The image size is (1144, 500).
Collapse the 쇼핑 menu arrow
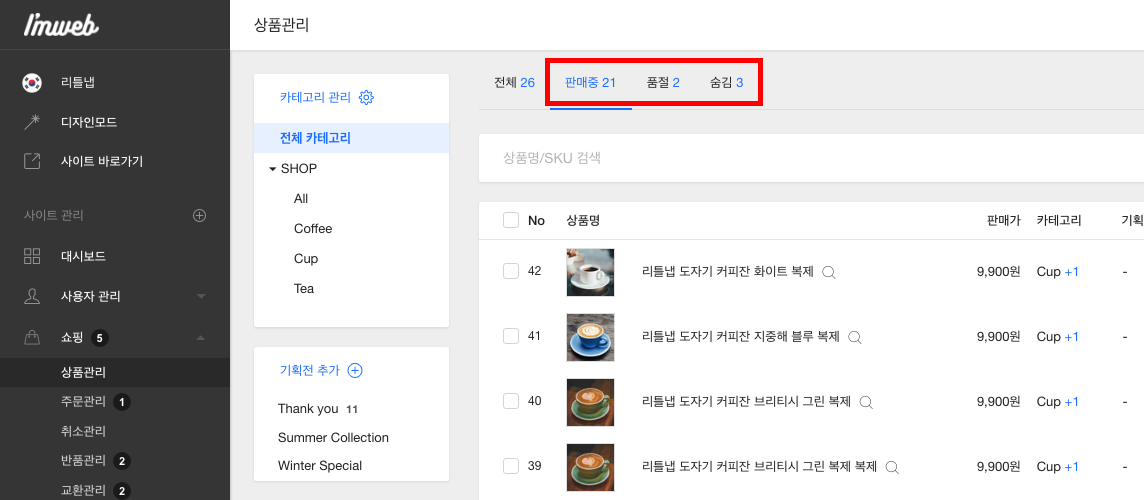pyautogui.click(x=201, y=337)
